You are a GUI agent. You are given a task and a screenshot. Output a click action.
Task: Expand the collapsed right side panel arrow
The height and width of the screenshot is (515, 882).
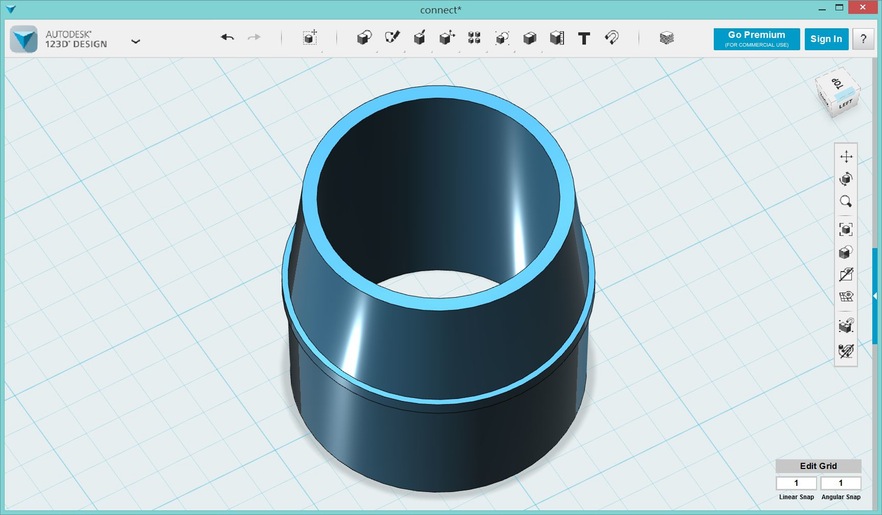click(875, 296)
